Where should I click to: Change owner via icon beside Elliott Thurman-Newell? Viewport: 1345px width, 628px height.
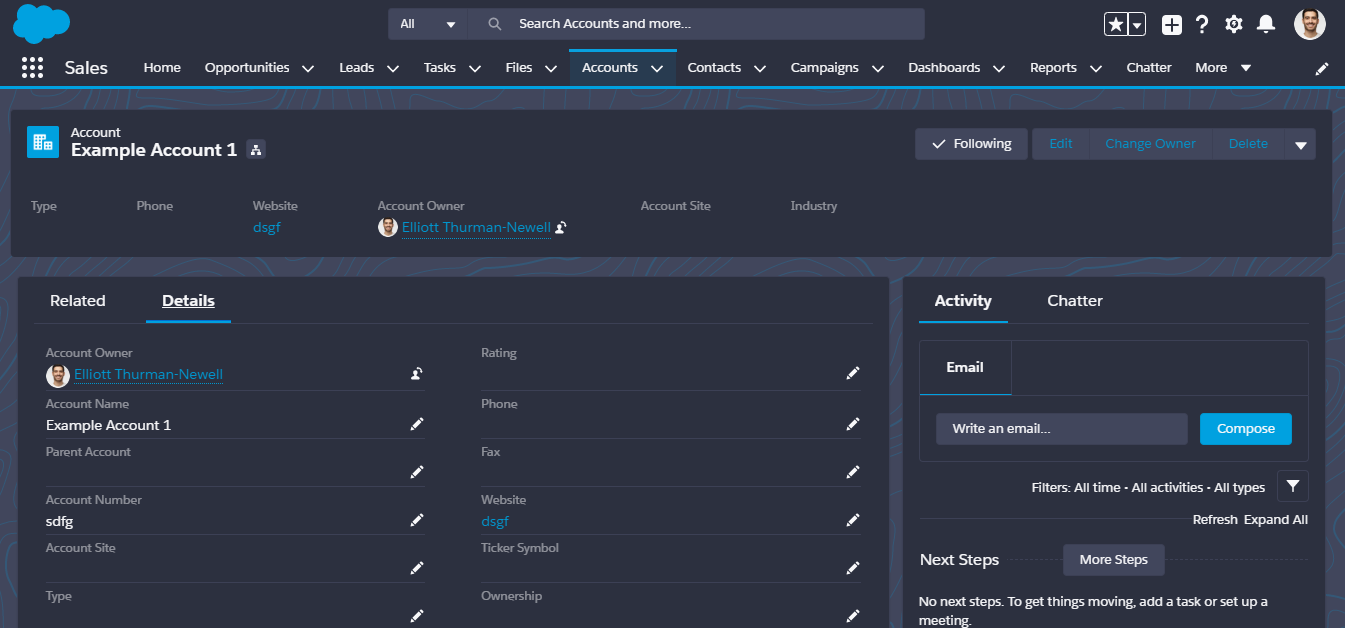tap(561, 227)
